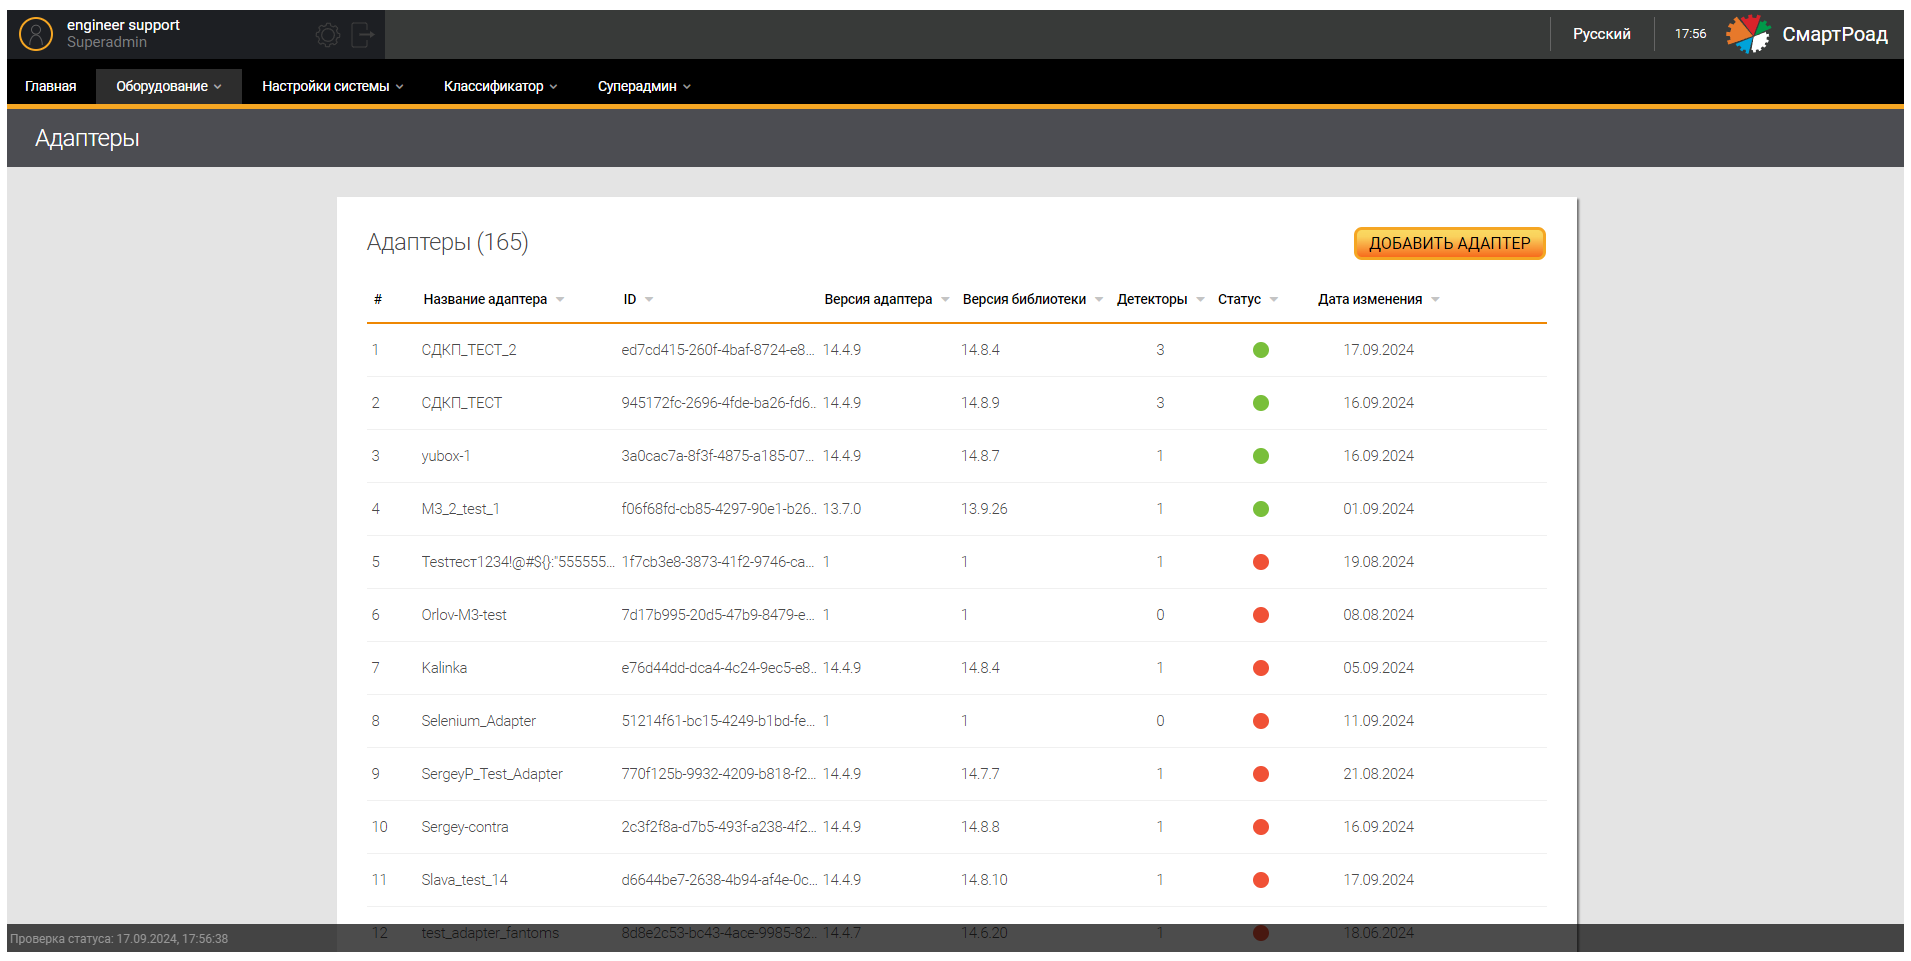This screenshot has height=961, width=1911.
Task: Open the Оборудование menu
Action: coord(169,86)
